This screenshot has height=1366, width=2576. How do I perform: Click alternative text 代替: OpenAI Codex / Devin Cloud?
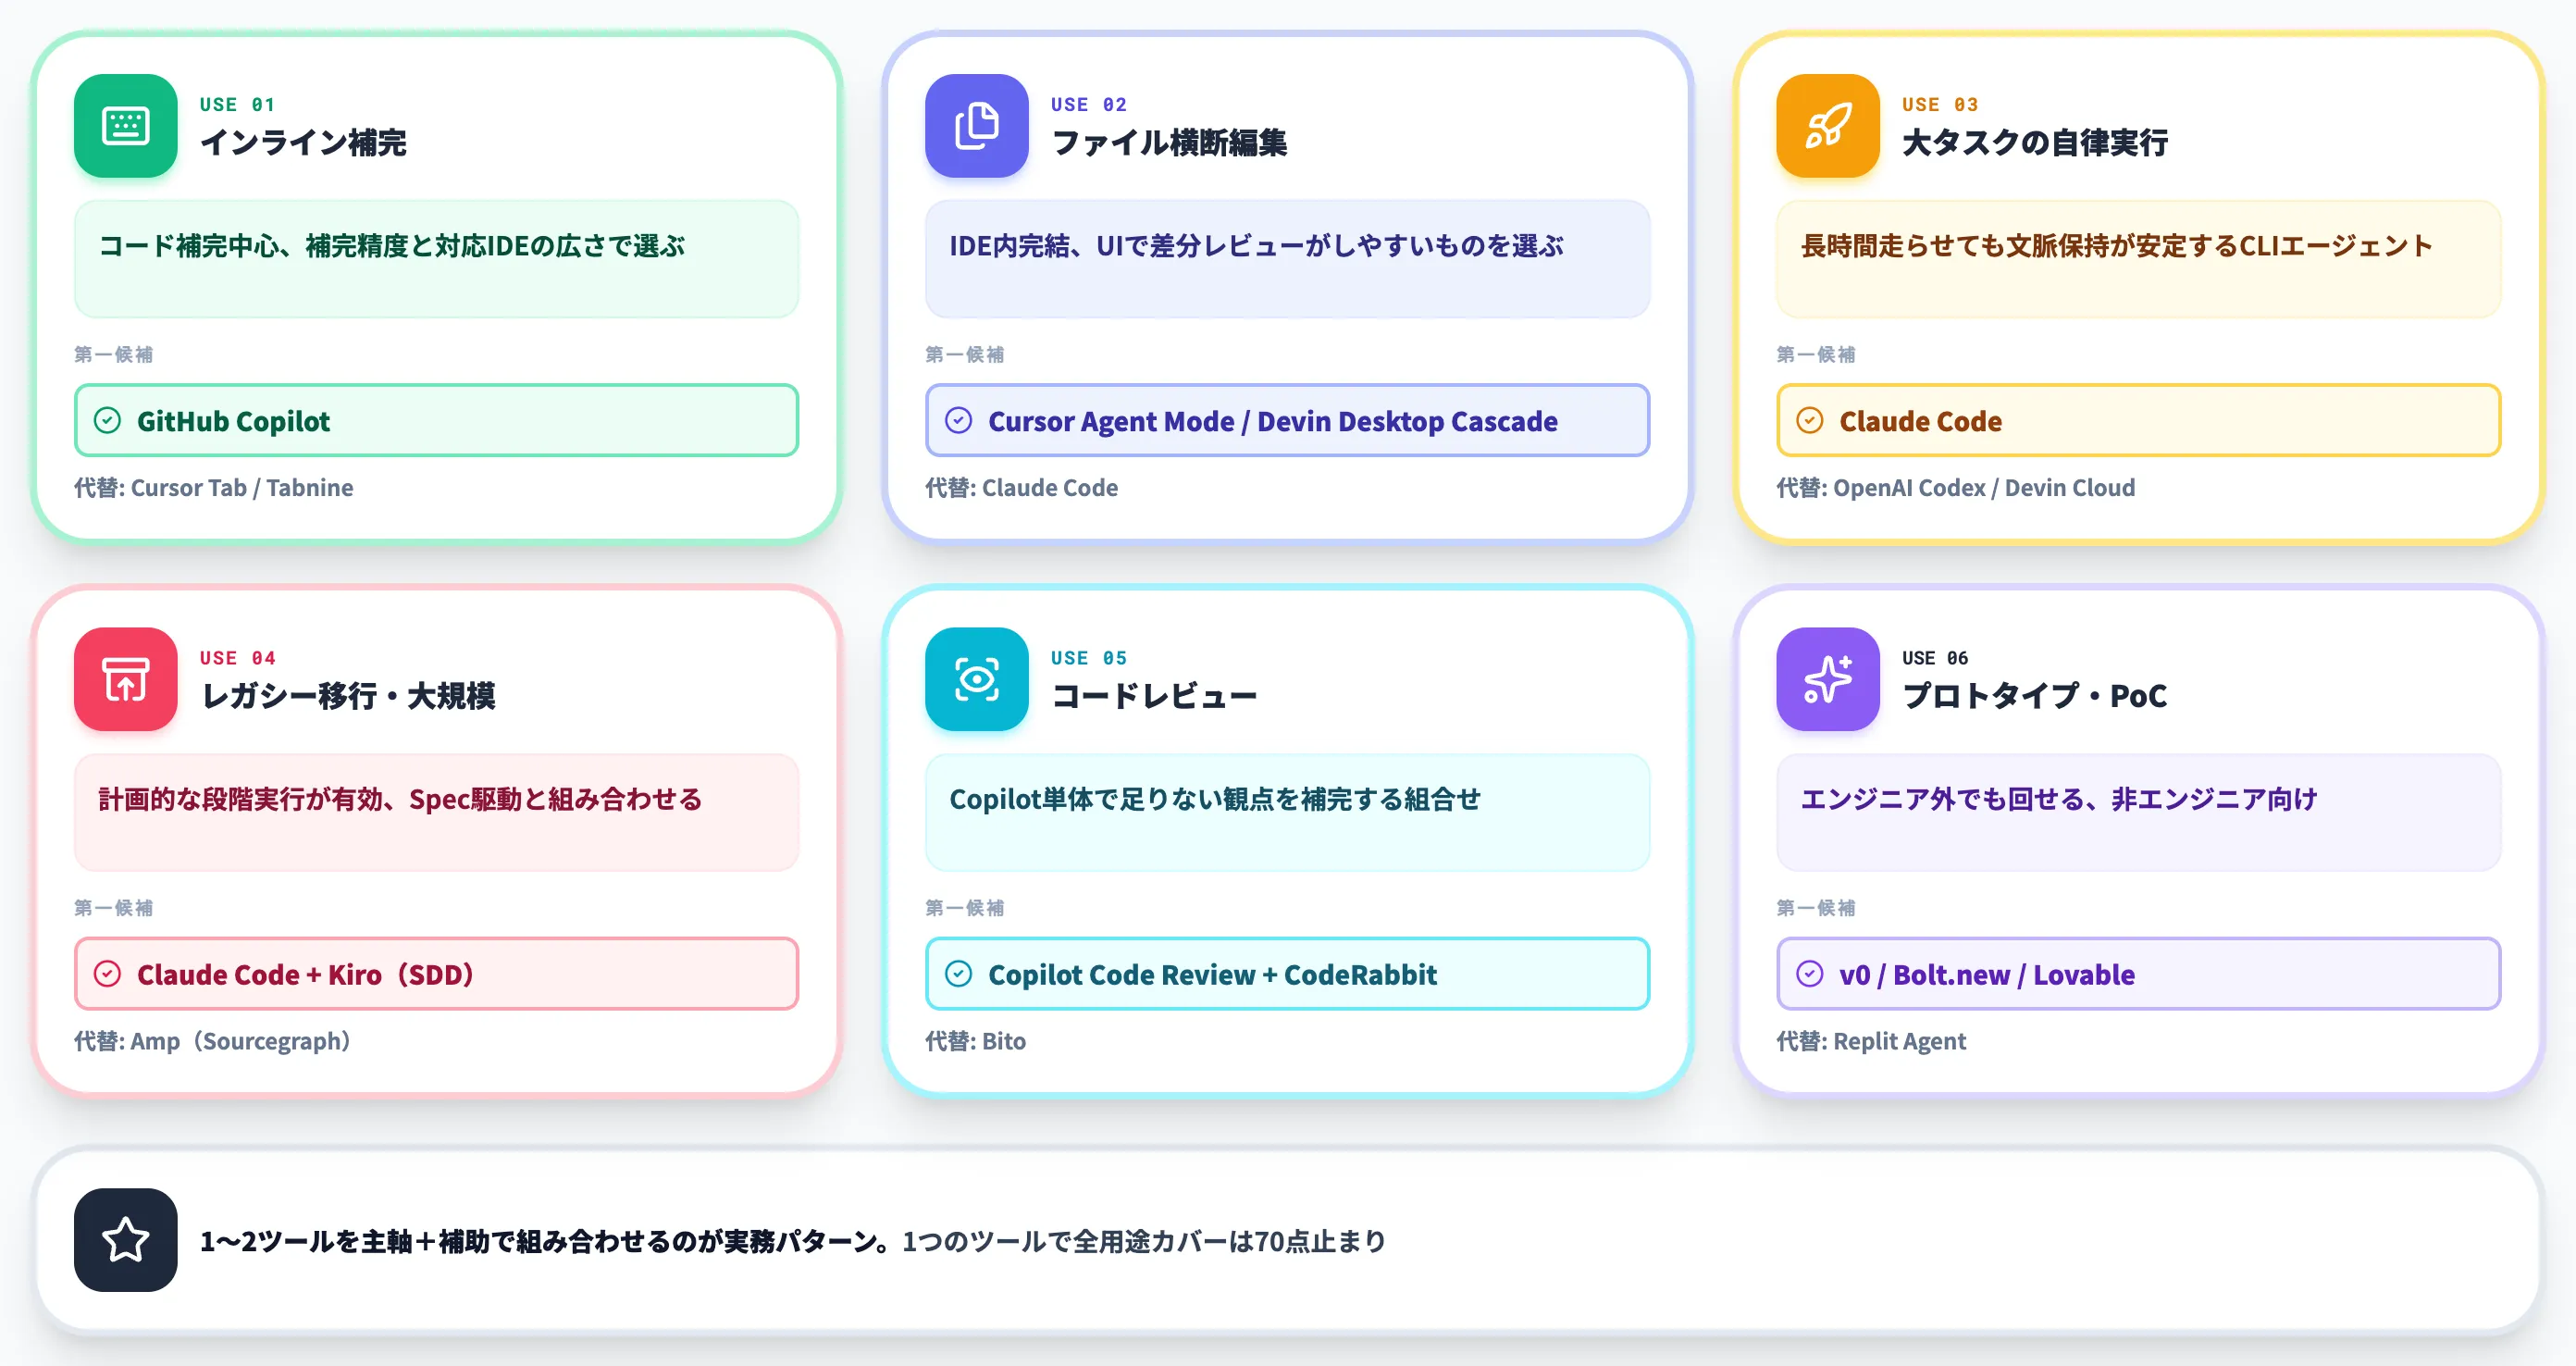pos(1955,487)
